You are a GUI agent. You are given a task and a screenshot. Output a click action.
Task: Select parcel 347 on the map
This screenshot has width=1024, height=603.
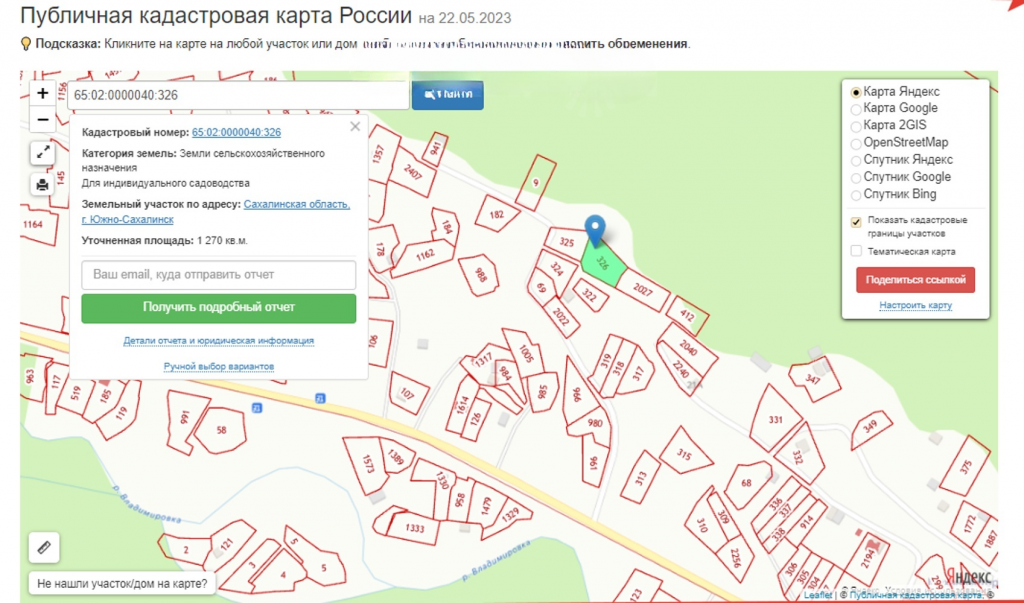pos(812,380)
